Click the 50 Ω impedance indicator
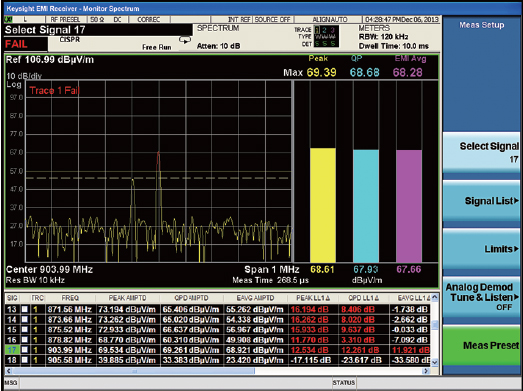 tap(97, 20)
